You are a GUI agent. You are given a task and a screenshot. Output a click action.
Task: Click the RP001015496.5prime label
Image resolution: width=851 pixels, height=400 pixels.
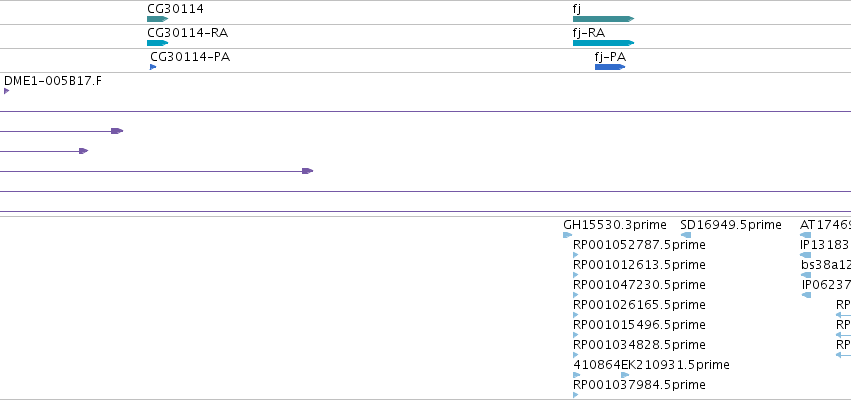pyautogui.click(x=639, y=325)
